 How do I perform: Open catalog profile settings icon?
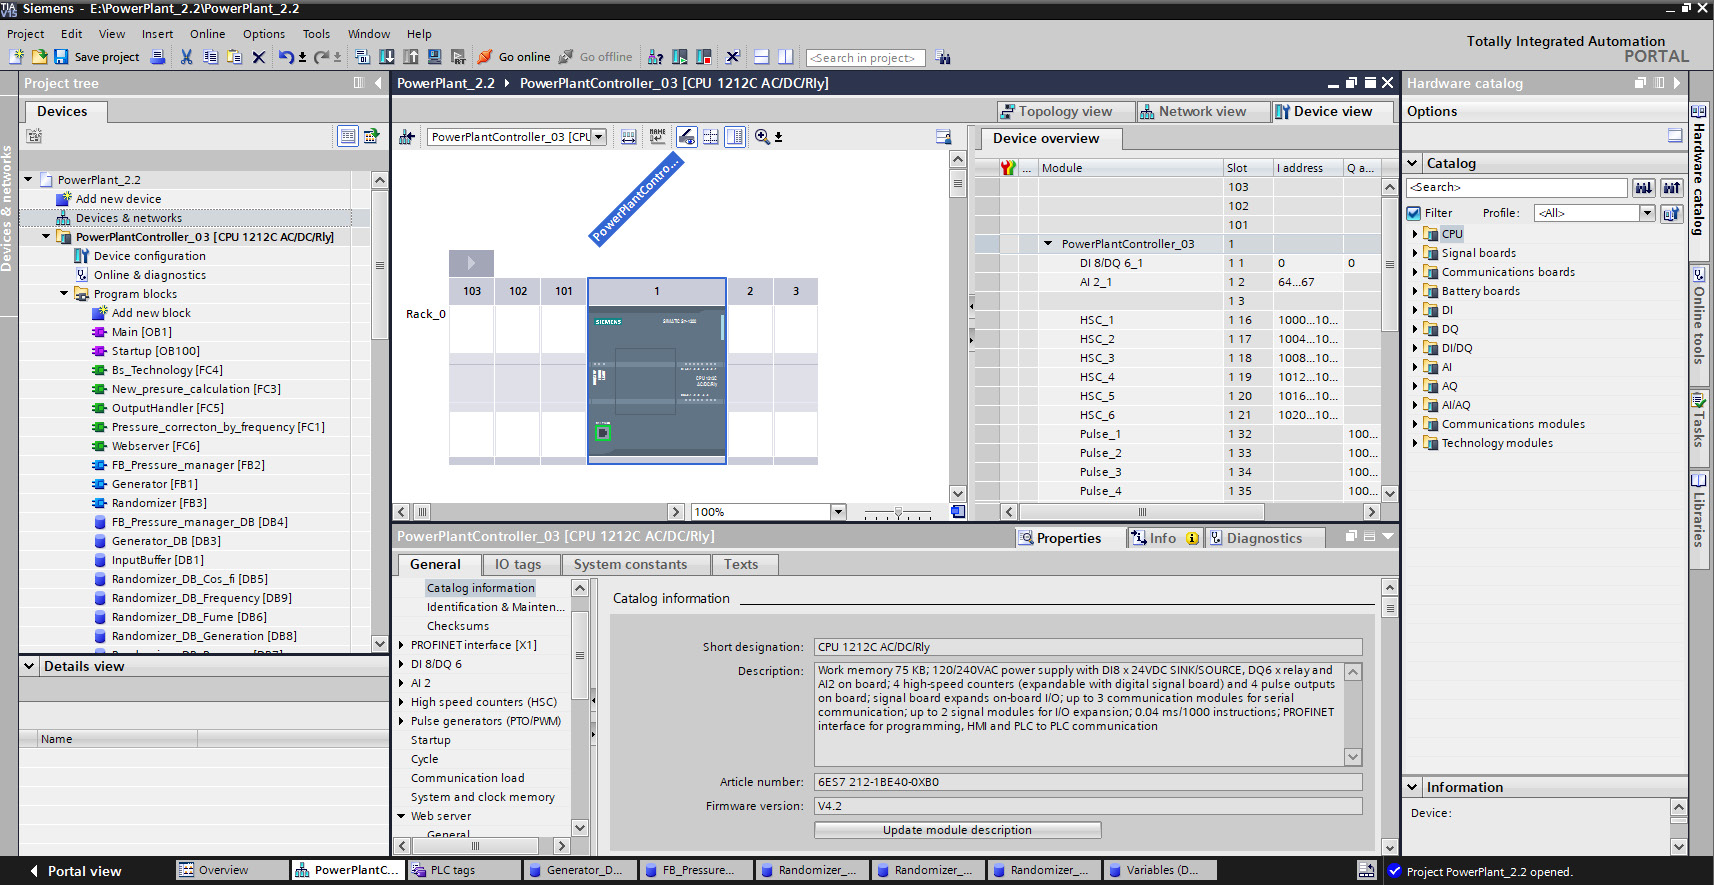[1671, 213]
